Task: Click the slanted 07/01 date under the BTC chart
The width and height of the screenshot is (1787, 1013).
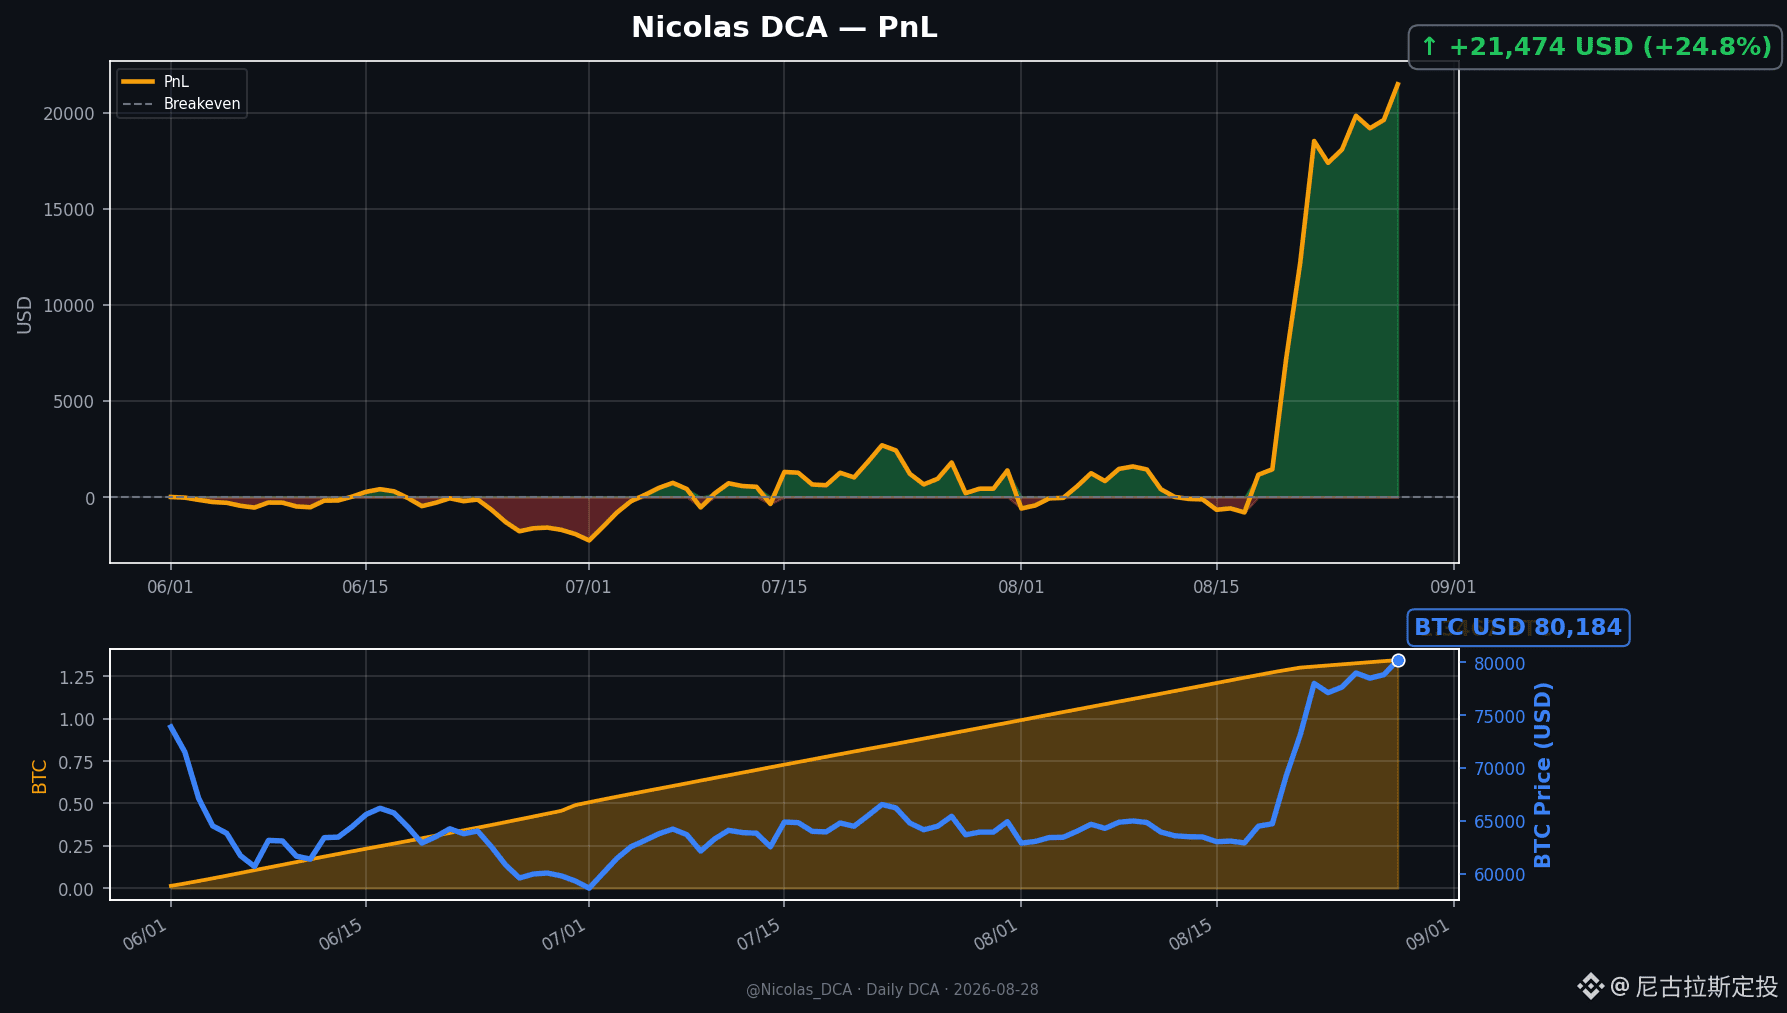Action: [564, 935]
